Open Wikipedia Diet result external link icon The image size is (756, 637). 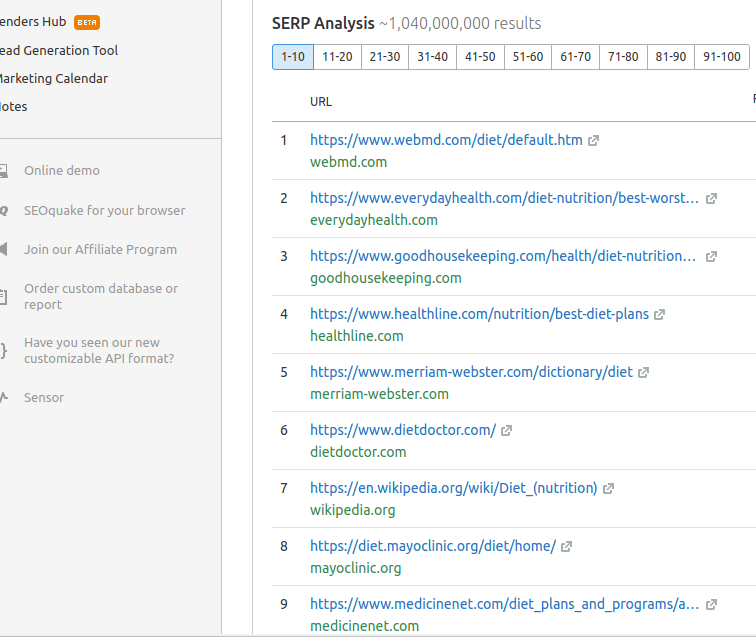[608, 489]
